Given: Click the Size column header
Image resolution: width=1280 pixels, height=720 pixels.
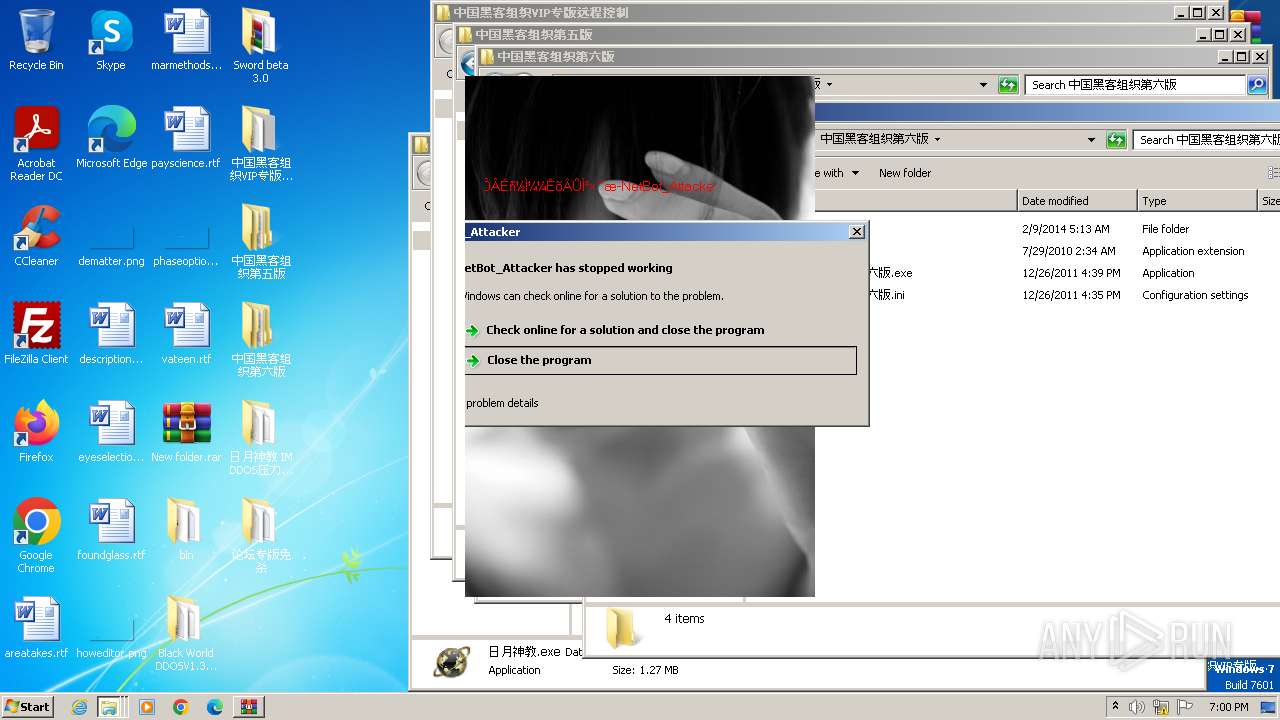Looking at the screenshot, I should (1269, 201).
